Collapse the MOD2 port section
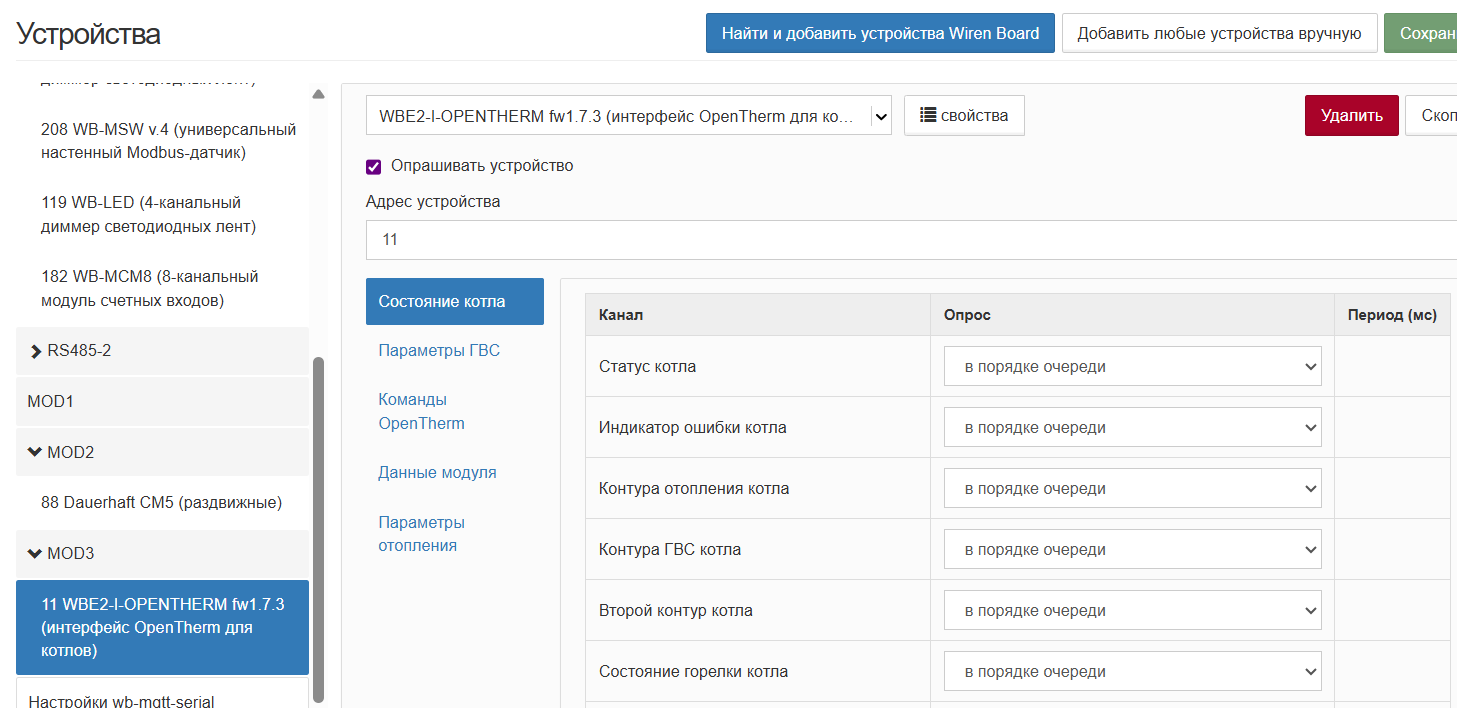Screen dimensions: 1457x708 tap(36, 453)
